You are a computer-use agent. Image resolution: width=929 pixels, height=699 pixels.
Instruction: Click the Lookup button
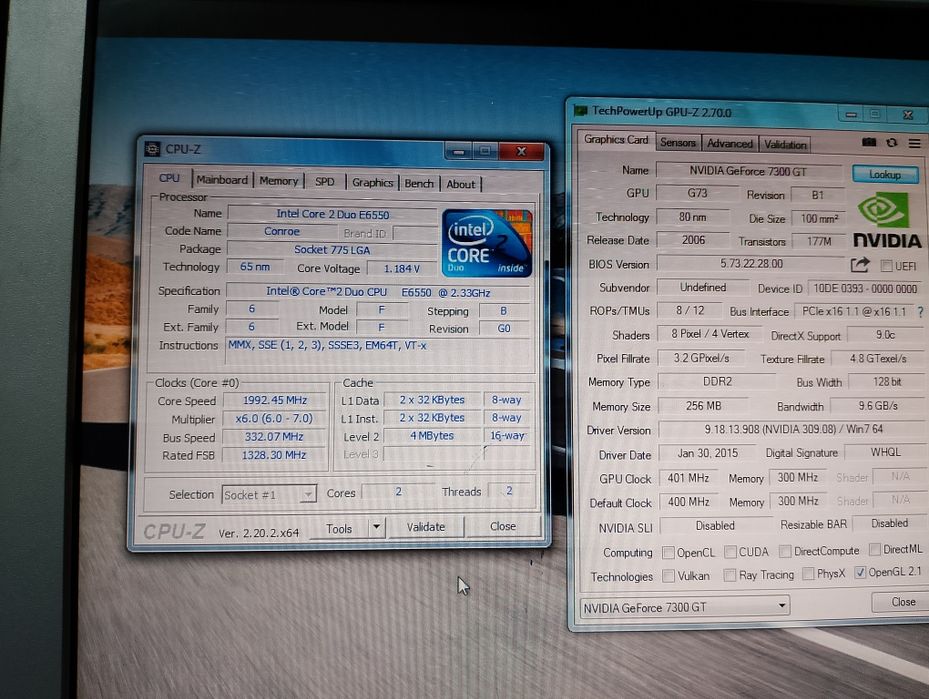click(885, 175)
